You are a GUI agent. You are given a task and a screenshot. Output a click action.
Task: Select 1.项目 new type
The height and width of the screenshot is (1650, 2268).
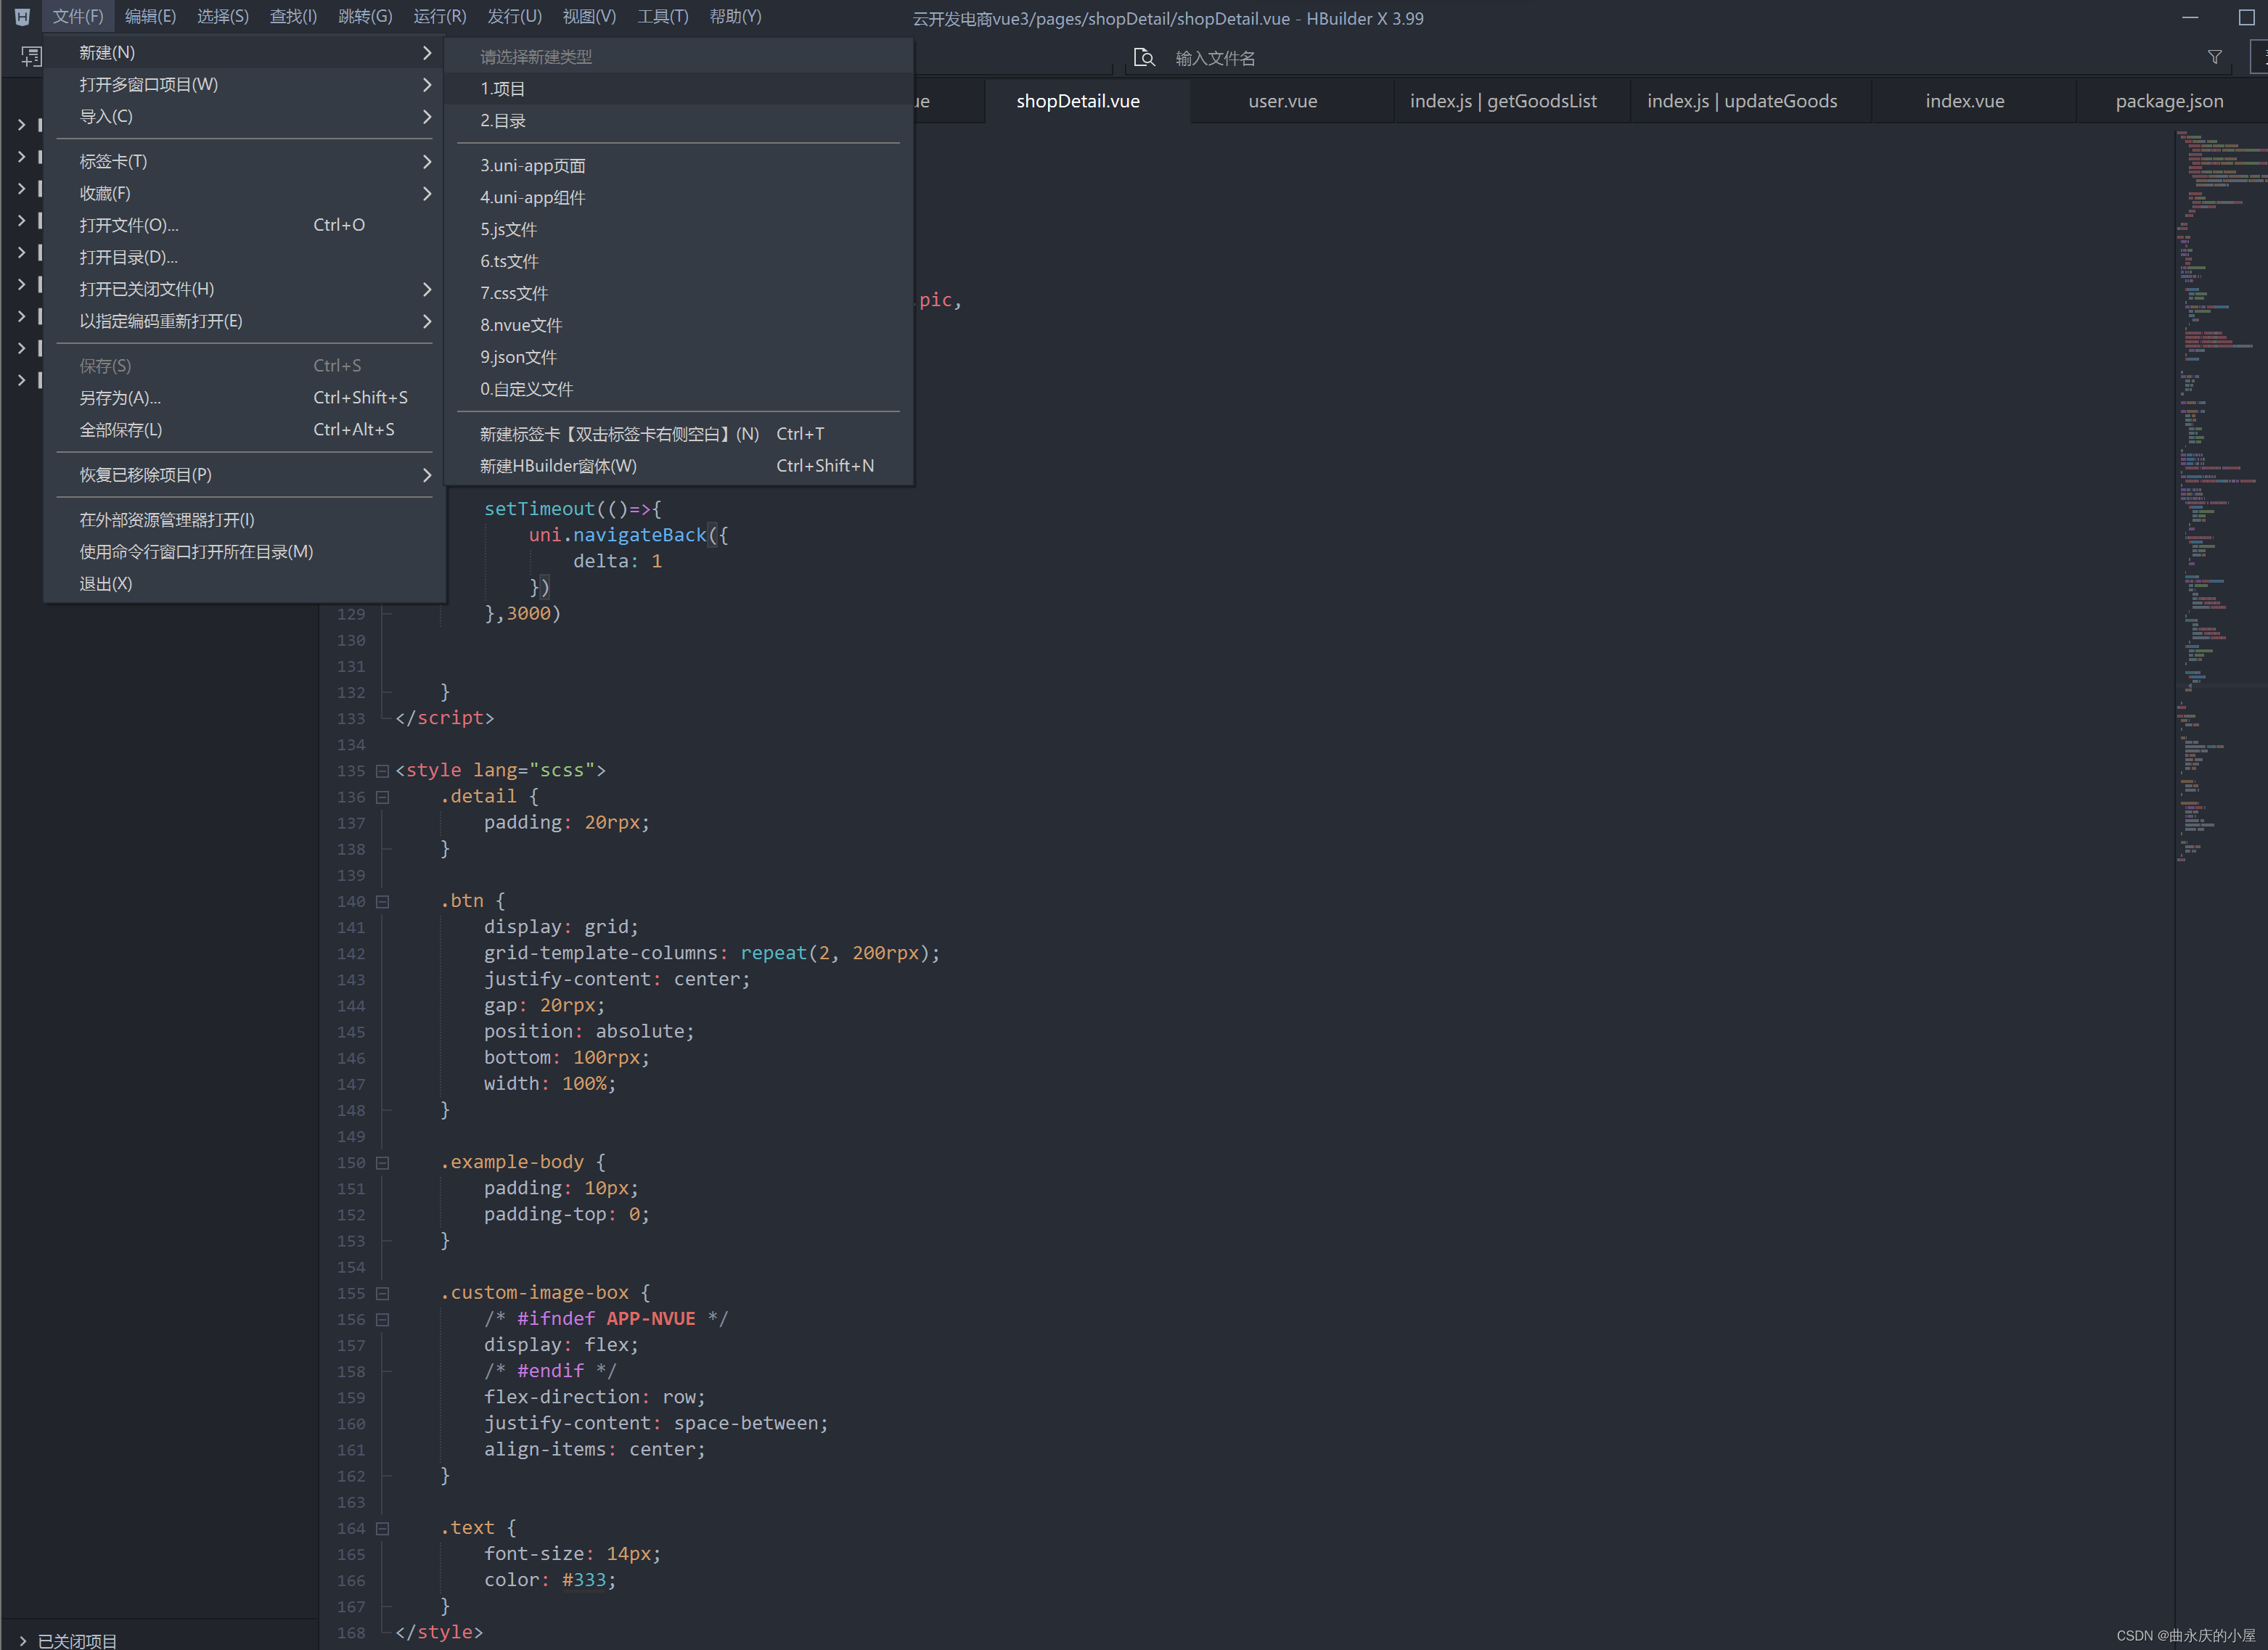click(x=678, y=89)
